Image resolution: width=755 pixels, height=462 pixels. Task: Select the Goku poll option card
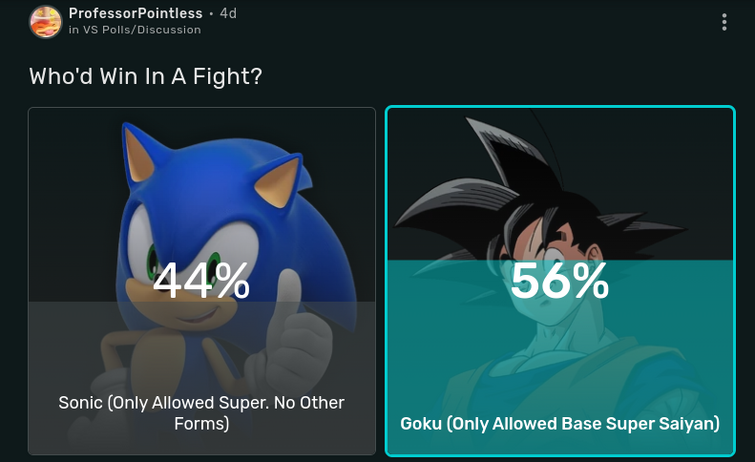(560, 281)
